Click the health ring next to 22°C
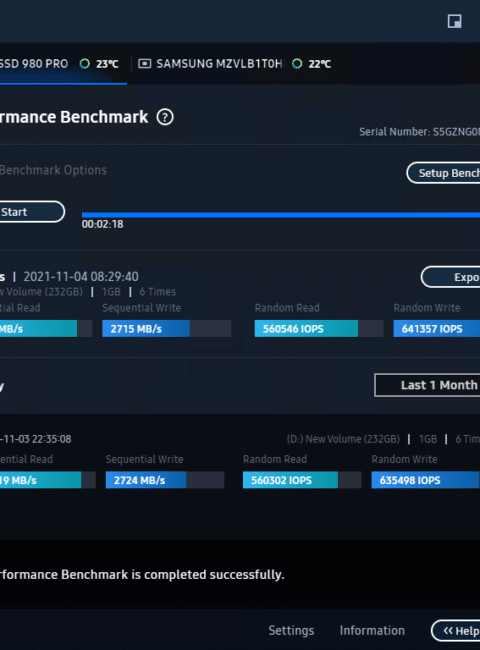480x650 pixels. (297, 64)
